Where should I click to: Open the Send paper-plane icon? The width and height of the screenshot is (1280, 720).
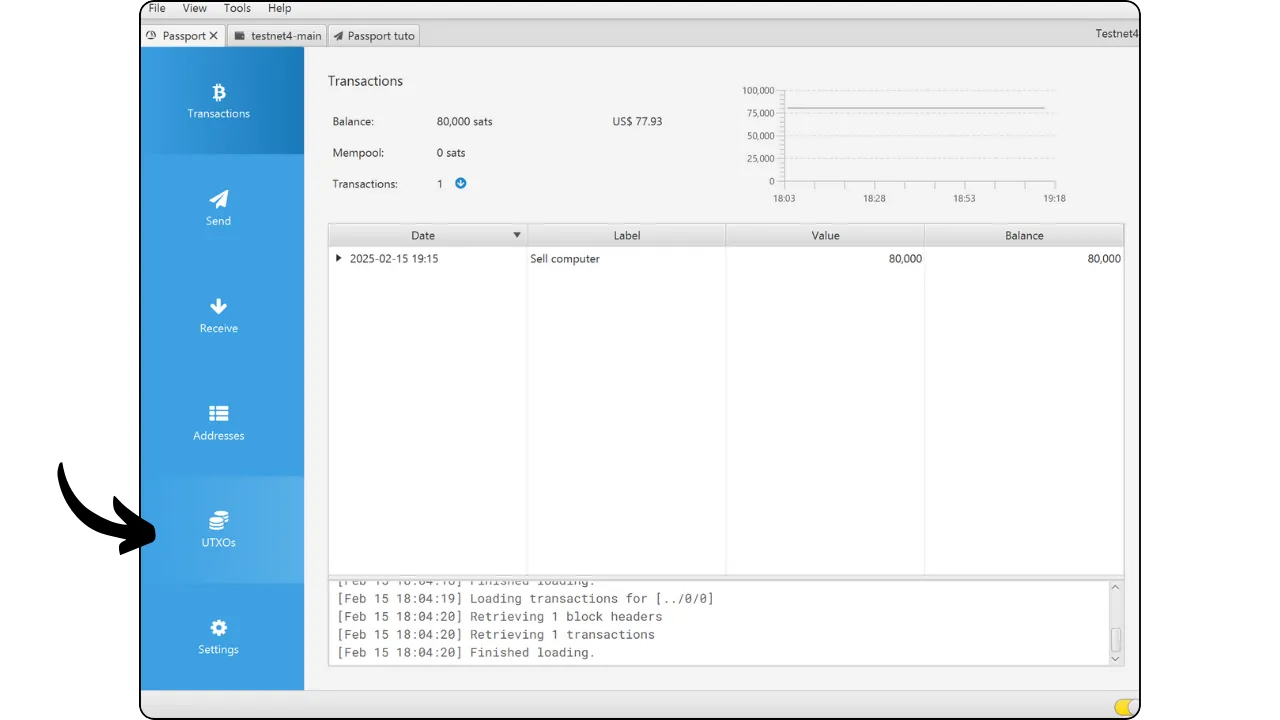tap(219, 199)
